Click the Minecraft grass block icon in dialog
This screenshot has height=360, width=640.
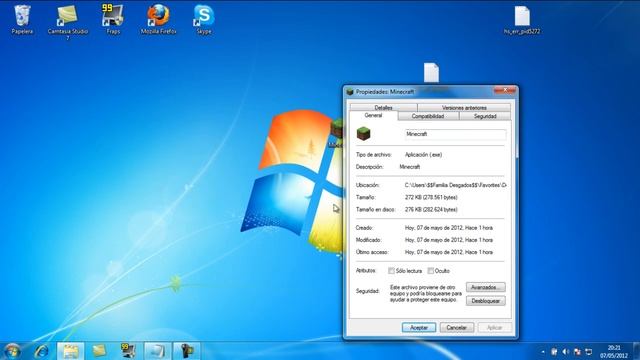tap(363, 133)
